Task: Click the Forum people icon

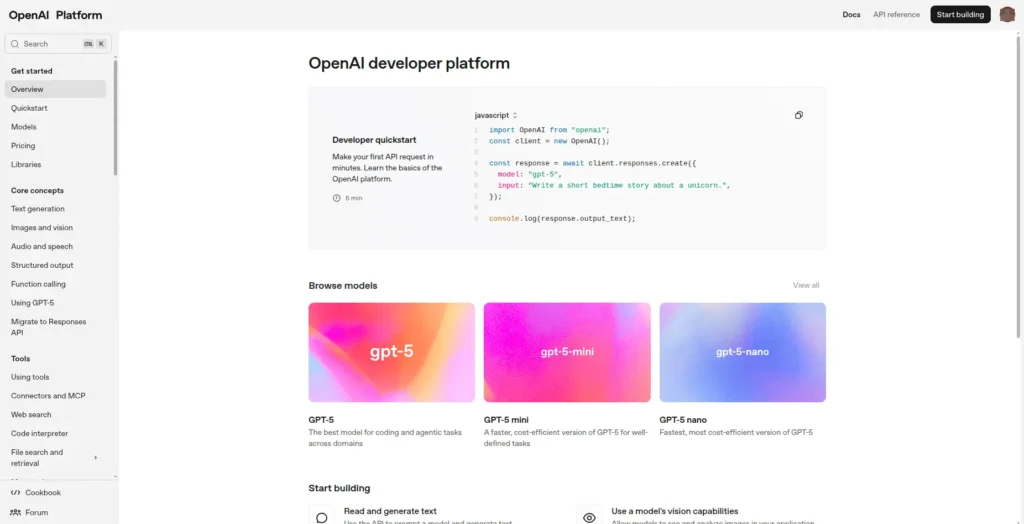Action: (16, 513)
